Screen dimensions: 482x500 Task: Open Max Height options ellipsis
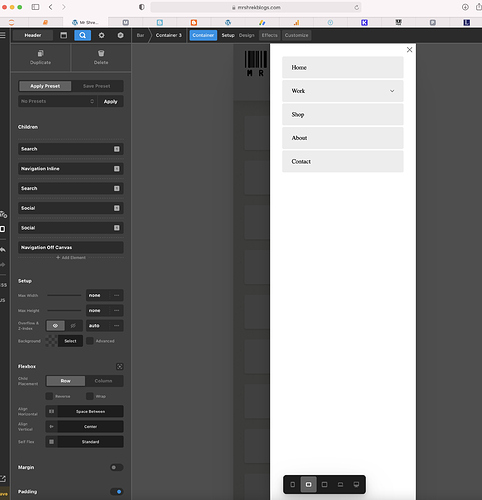(117, 311)
